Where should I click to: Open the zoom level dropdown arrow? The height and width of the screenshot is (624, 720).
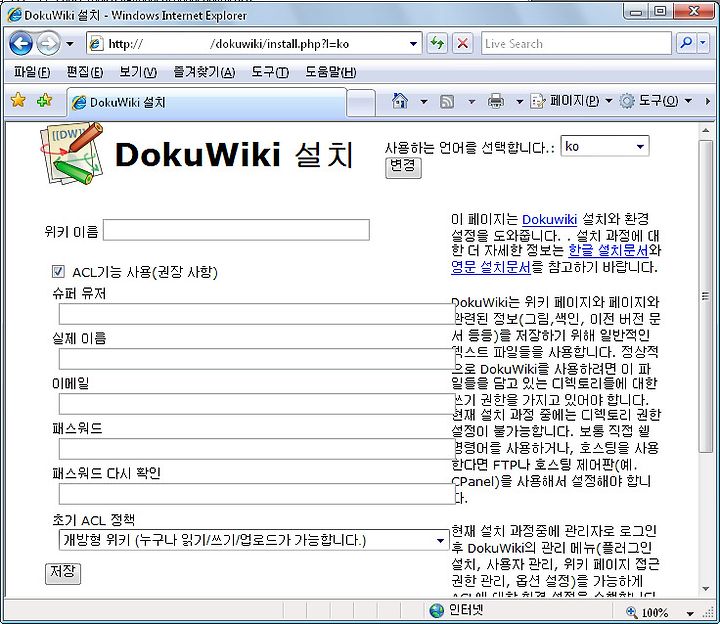click(x=690, y=613)
